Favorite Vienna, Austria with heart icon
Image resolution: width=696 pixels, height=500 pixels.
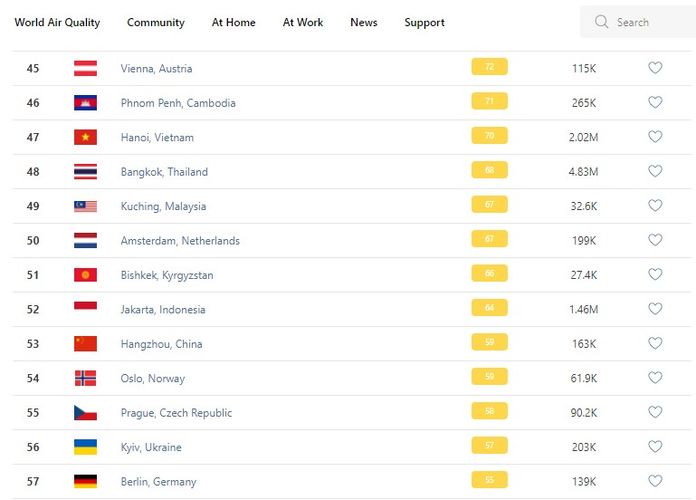pos(655,68)
